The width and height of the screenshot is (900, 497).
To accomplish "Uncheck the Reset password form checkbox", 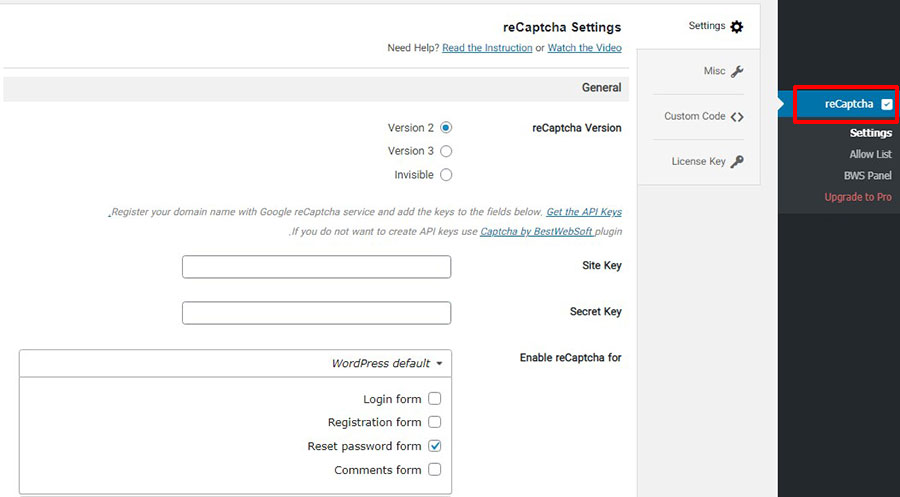I will (x=435, y=446).
